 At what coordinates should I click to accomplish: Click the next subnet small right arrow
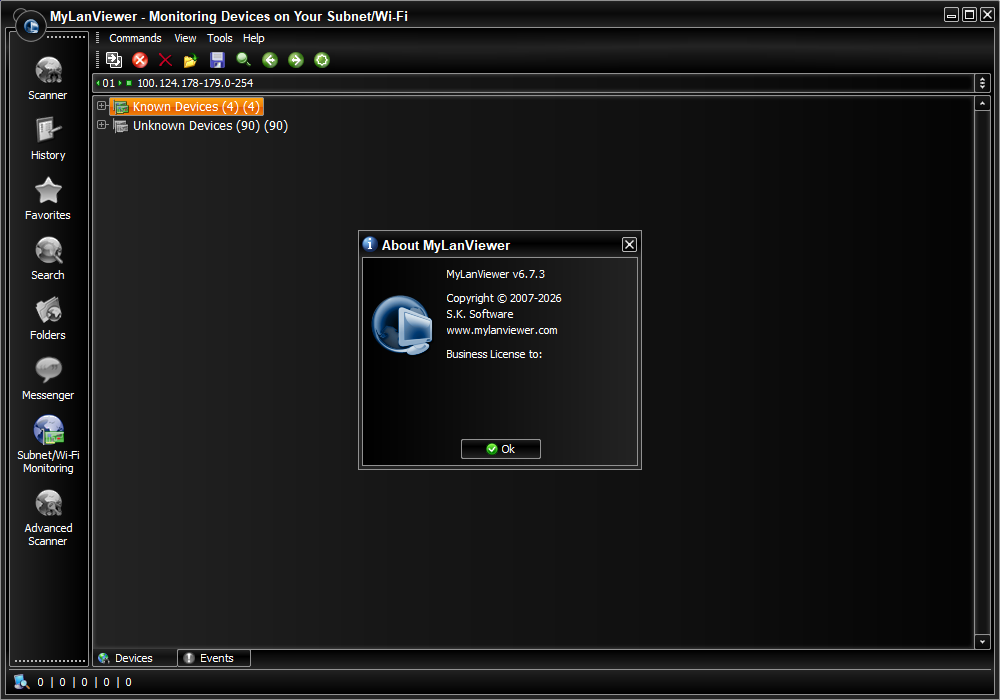[x=119, y=83]
